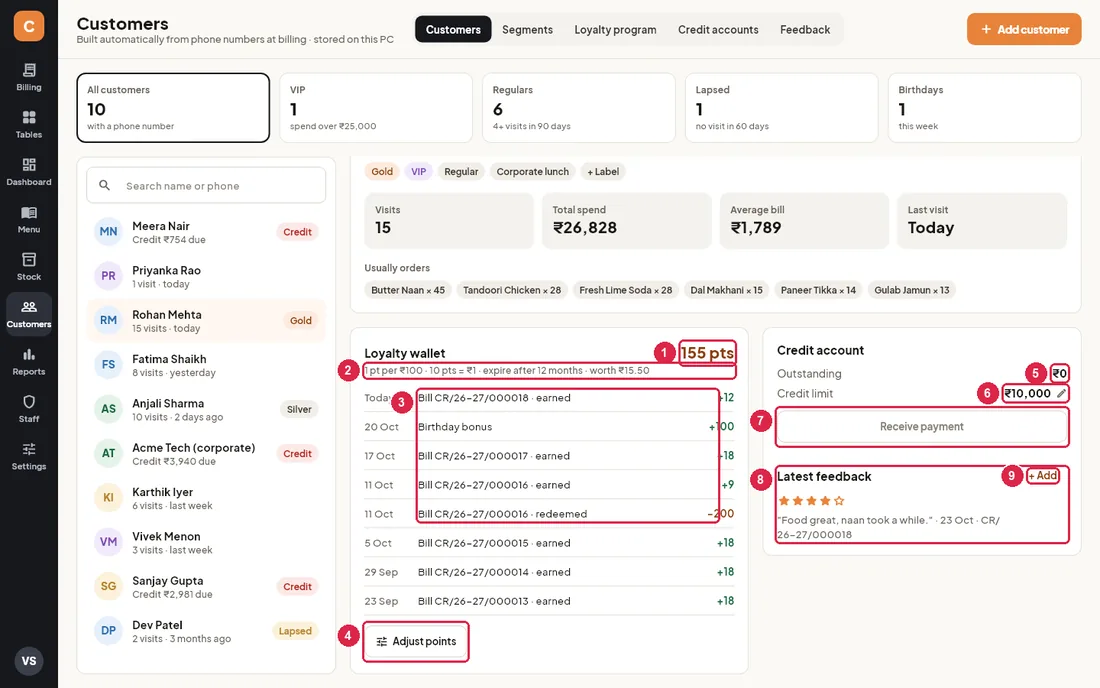
Task: Select customer Rohan Mehta
Action: 206,321
